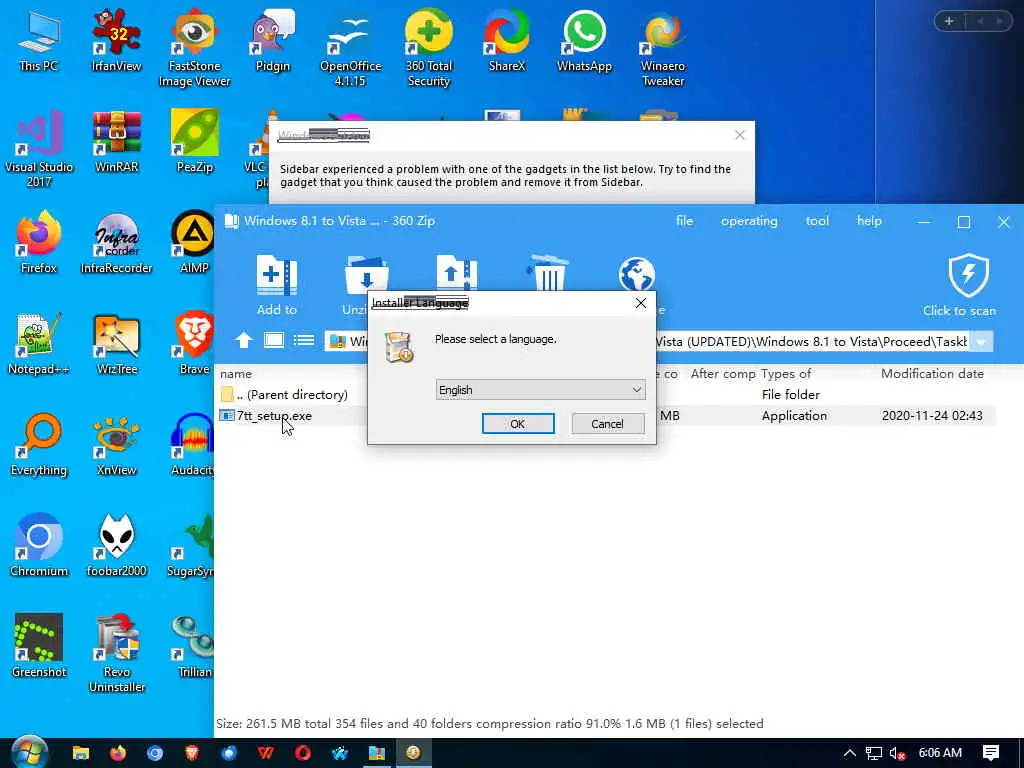Click the Opera taskbar icon

(302, 753)
